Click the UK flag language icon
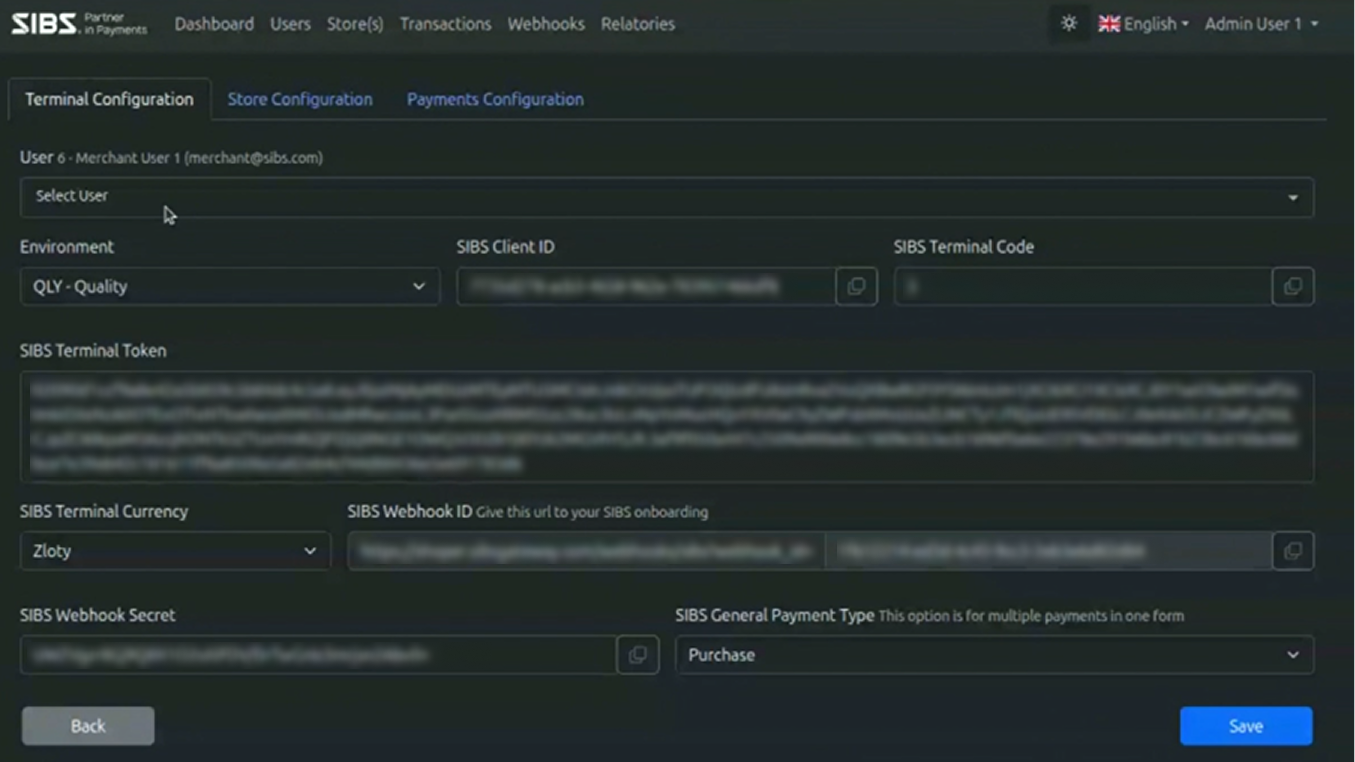The width and height of the screenshot is (1355, 762). pos(1109,24)
